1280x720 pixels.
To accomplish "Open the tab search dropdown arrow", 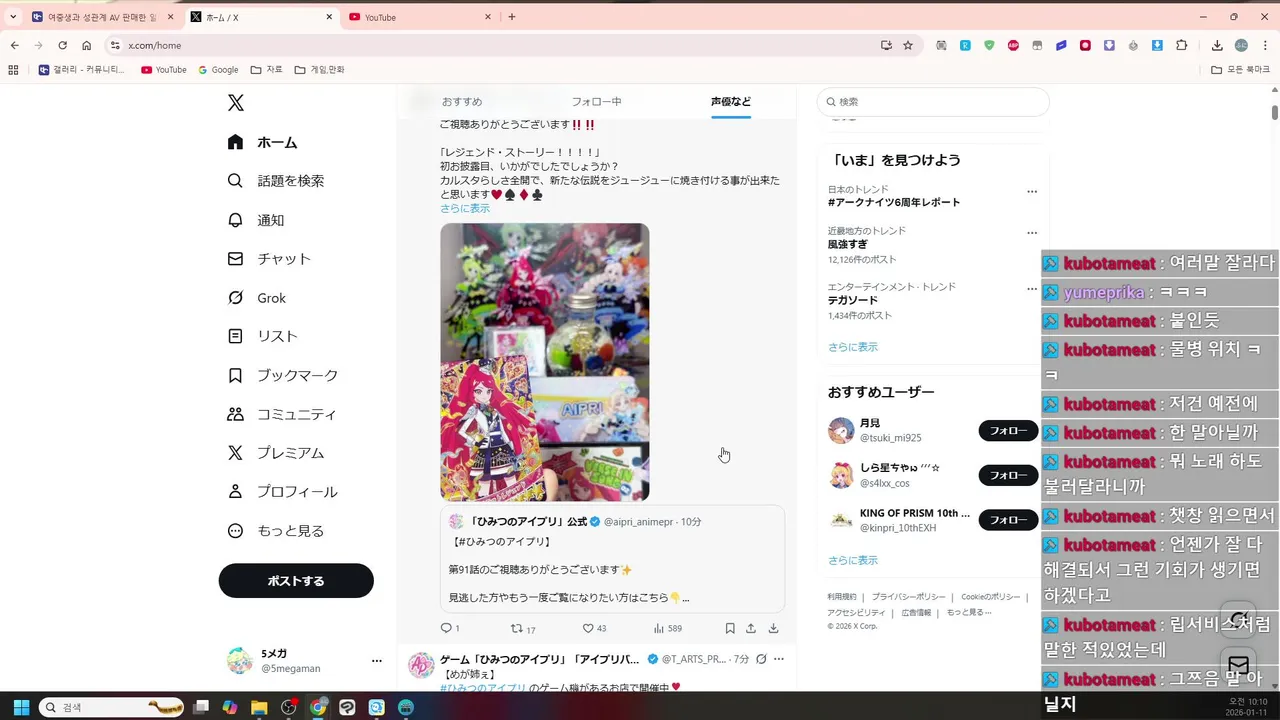I will point(13,17).
